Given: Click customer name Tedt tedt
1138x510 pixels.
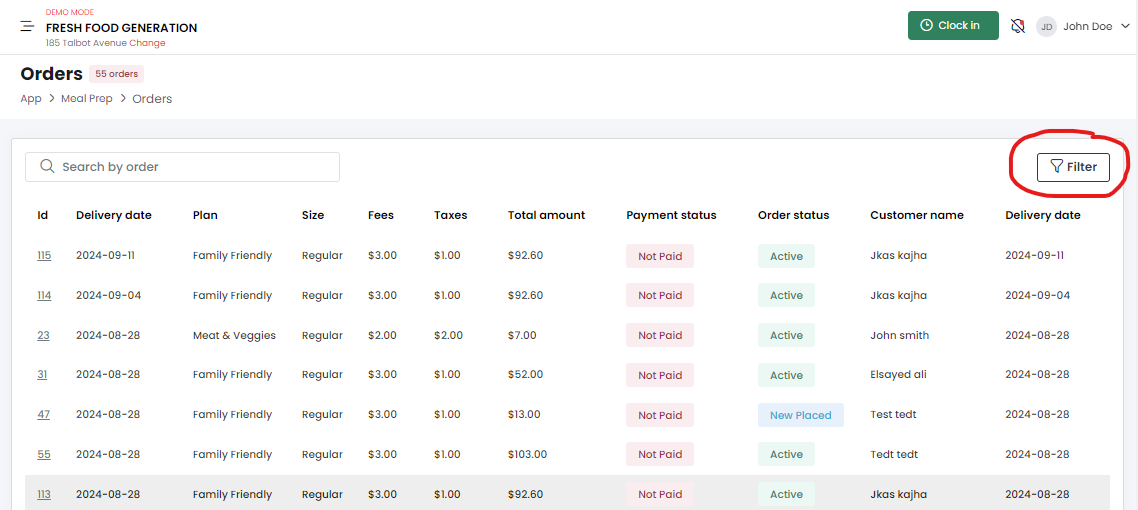Looking at the screenshot, I should click(x=894, y=454).
